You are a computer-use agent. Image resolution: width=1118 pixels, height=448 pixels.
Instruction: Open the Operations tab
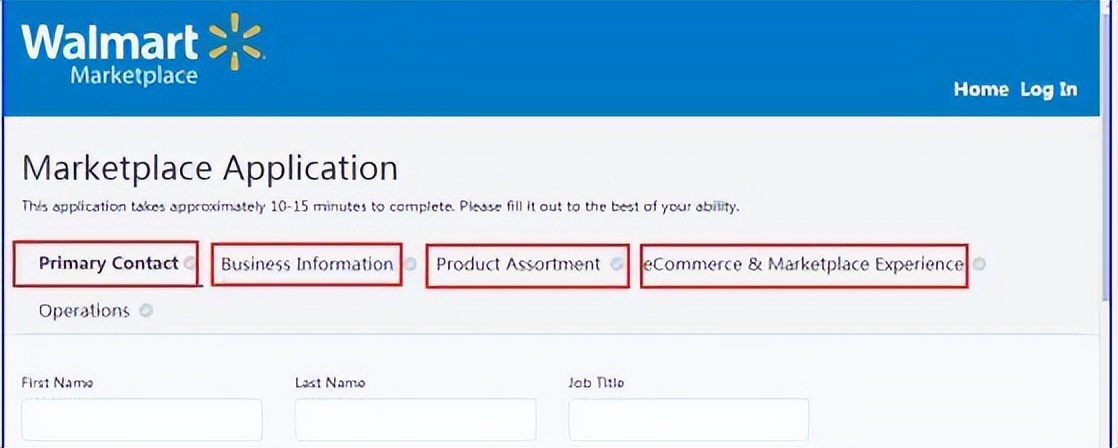84,311
